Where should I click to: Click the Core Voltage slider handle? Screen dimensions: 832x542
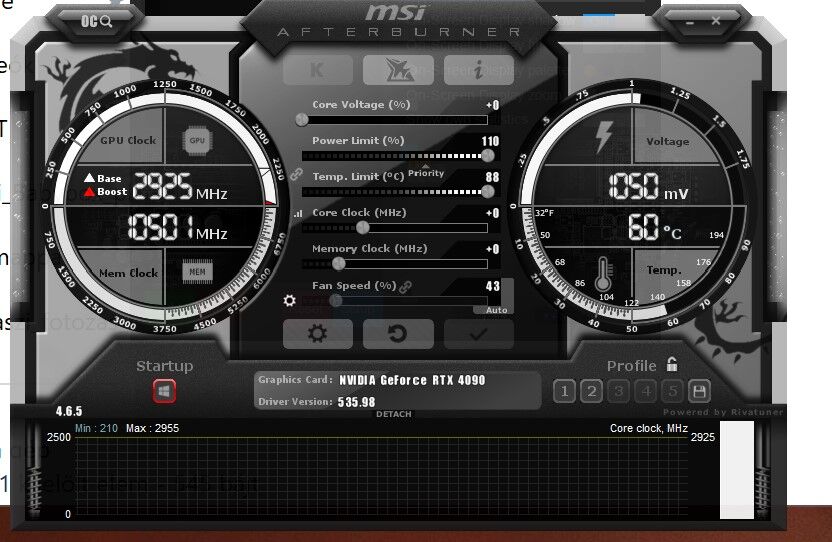(302, 119)
